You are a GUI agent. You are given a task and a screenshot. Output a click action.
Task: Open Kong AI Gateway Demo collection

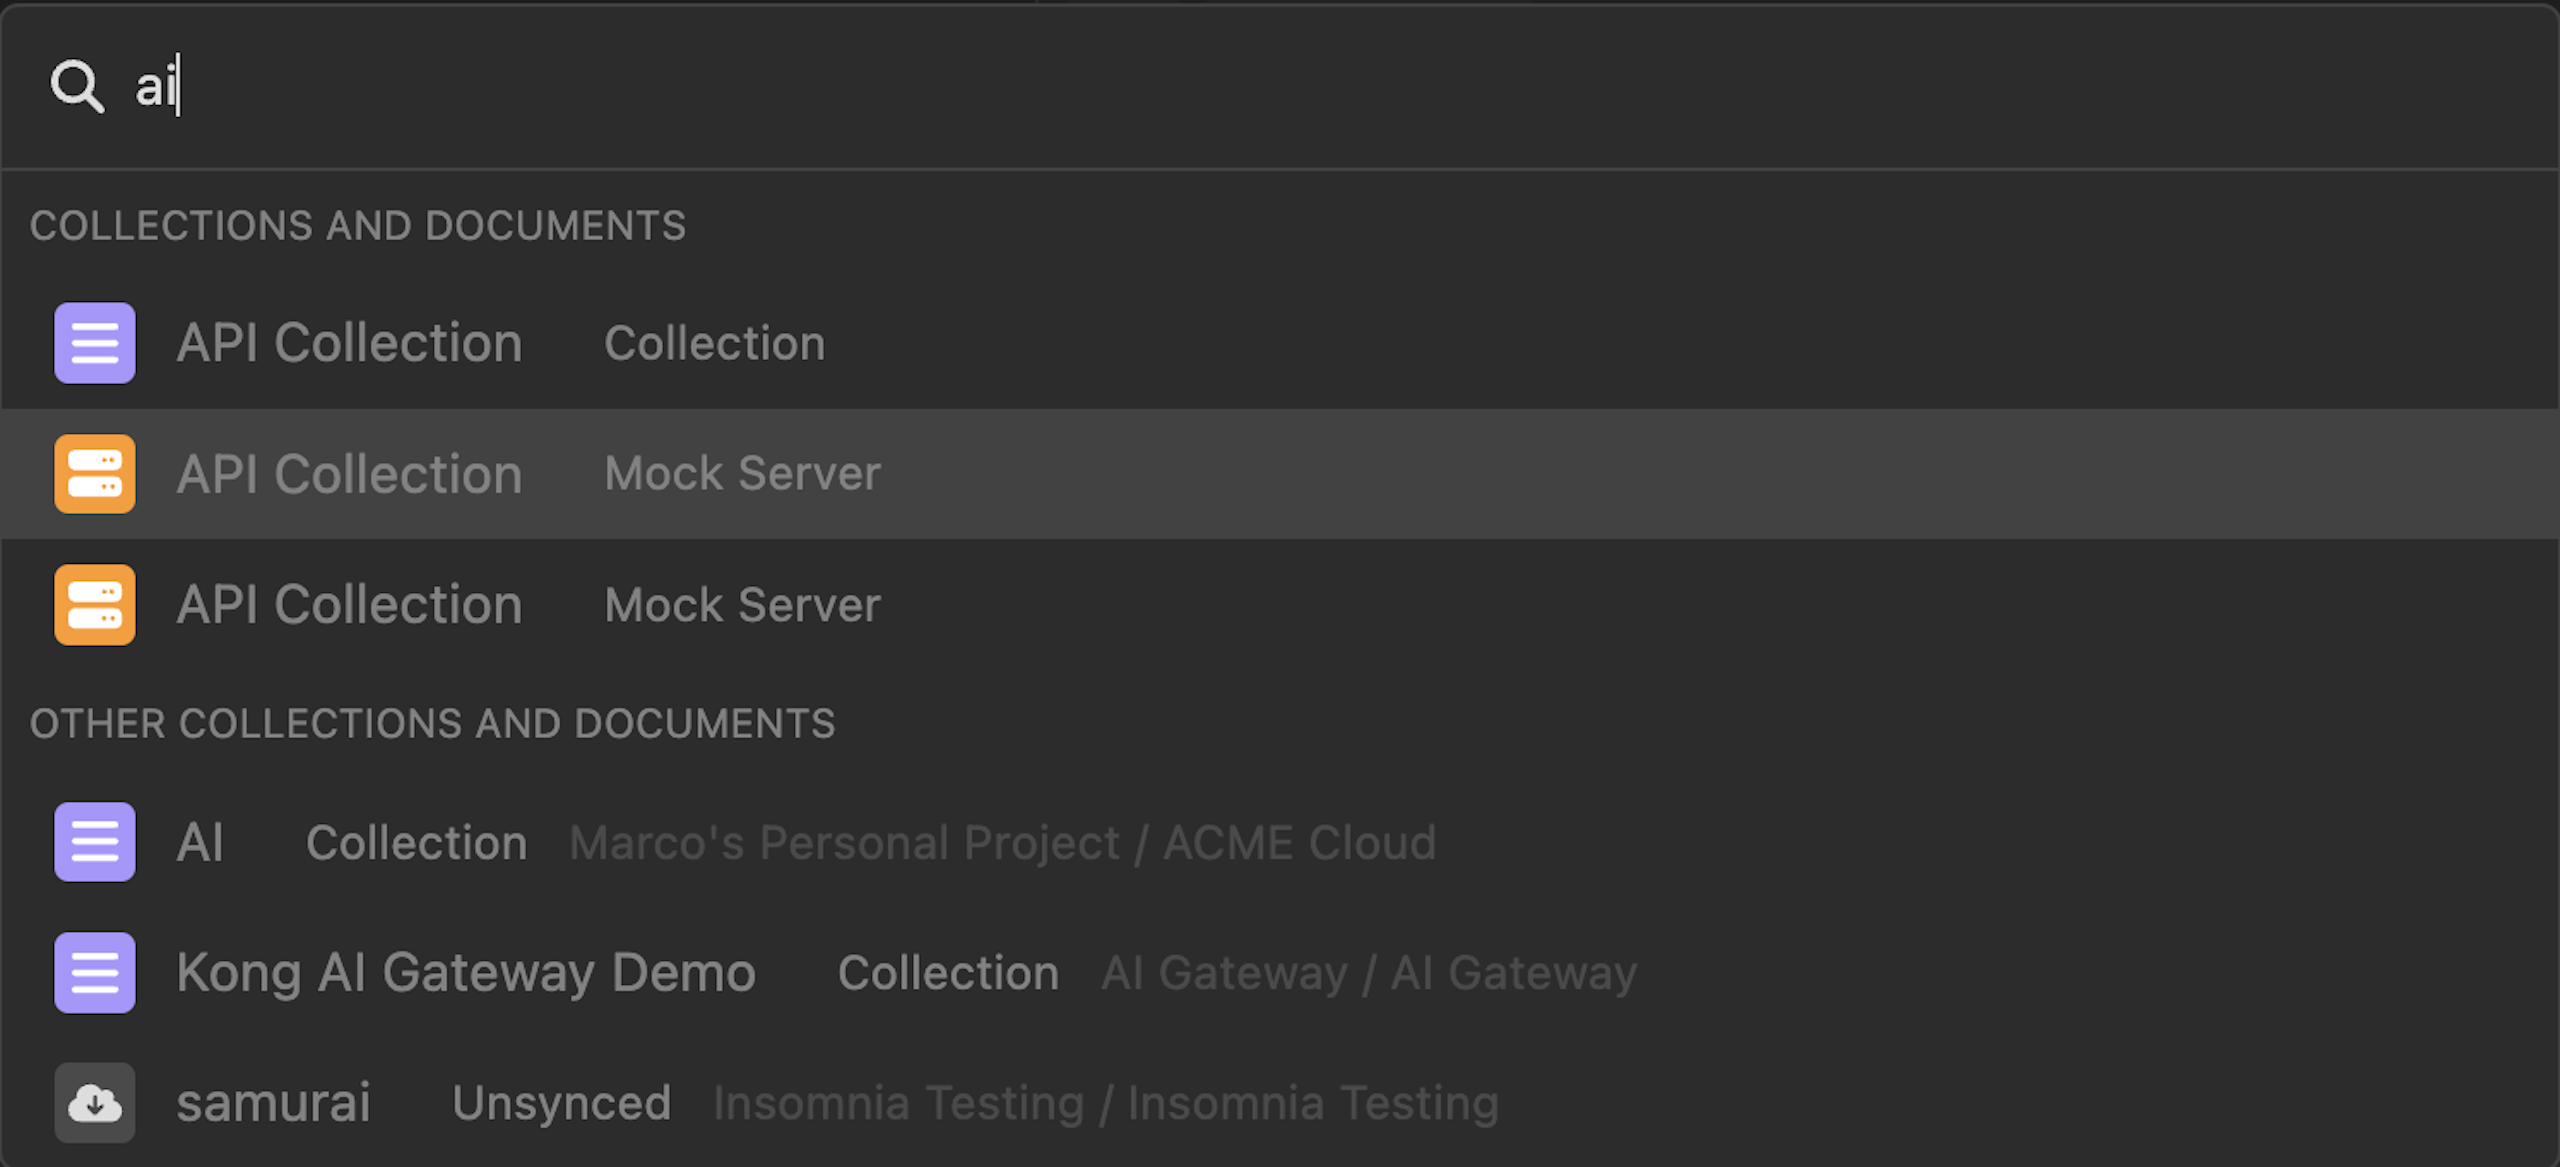click(466, 973)
